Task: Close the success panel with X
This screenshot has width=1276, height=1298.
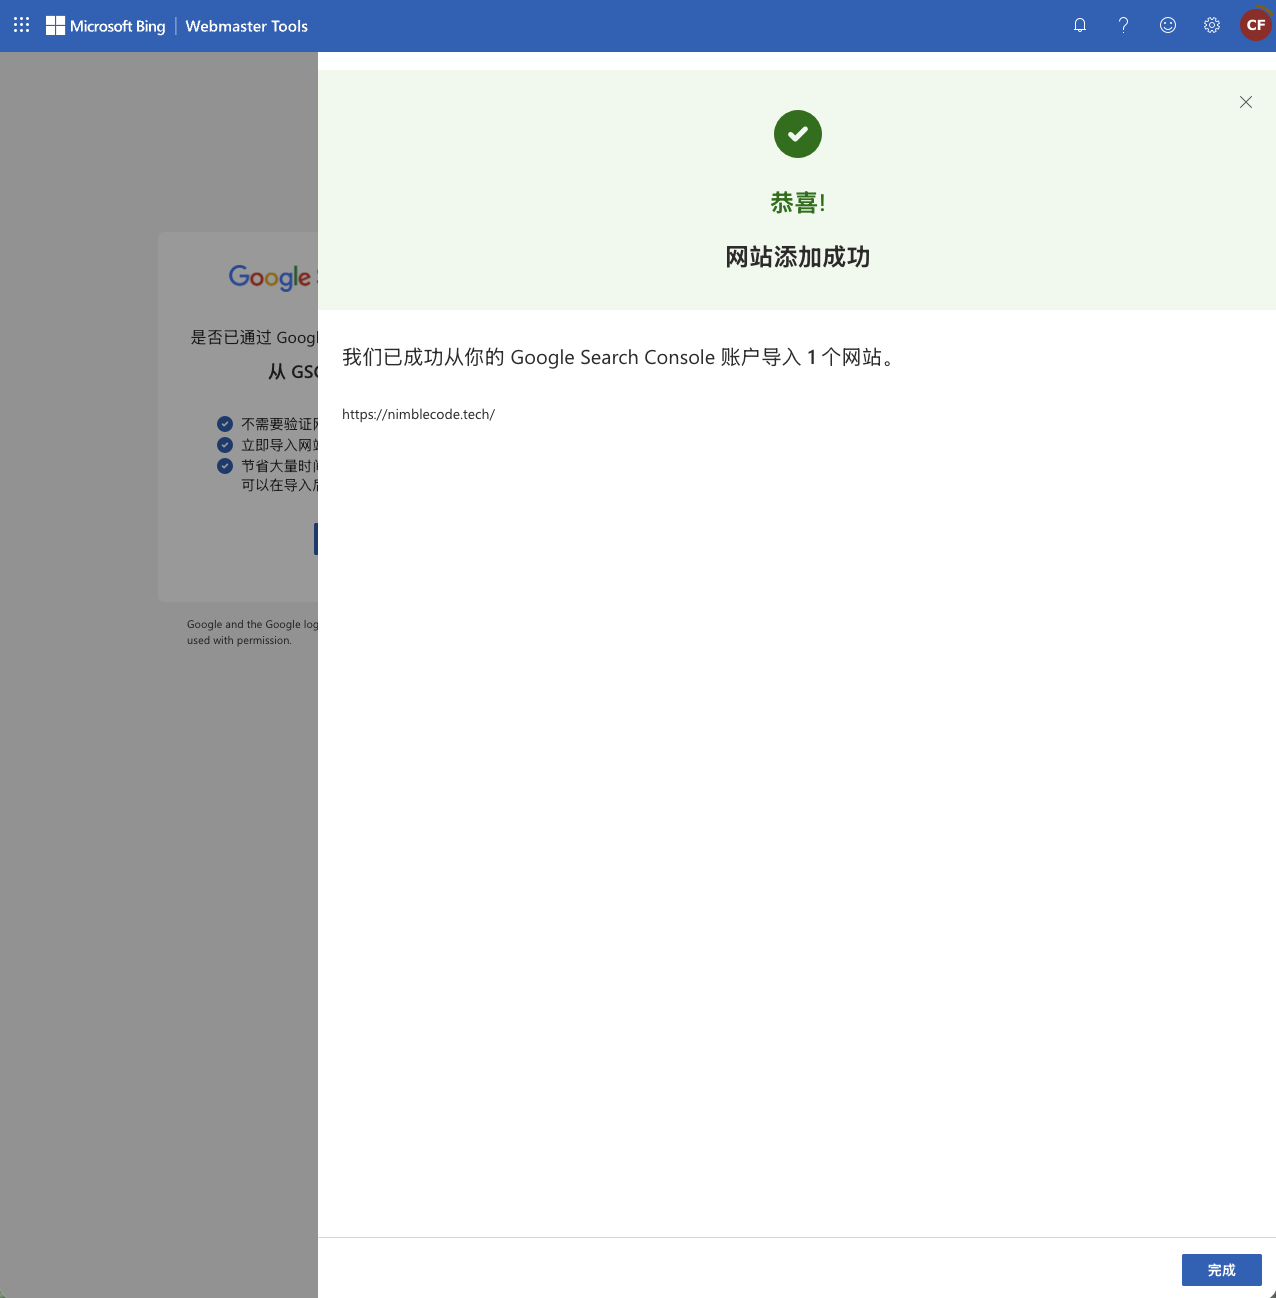Action: 1245,102
